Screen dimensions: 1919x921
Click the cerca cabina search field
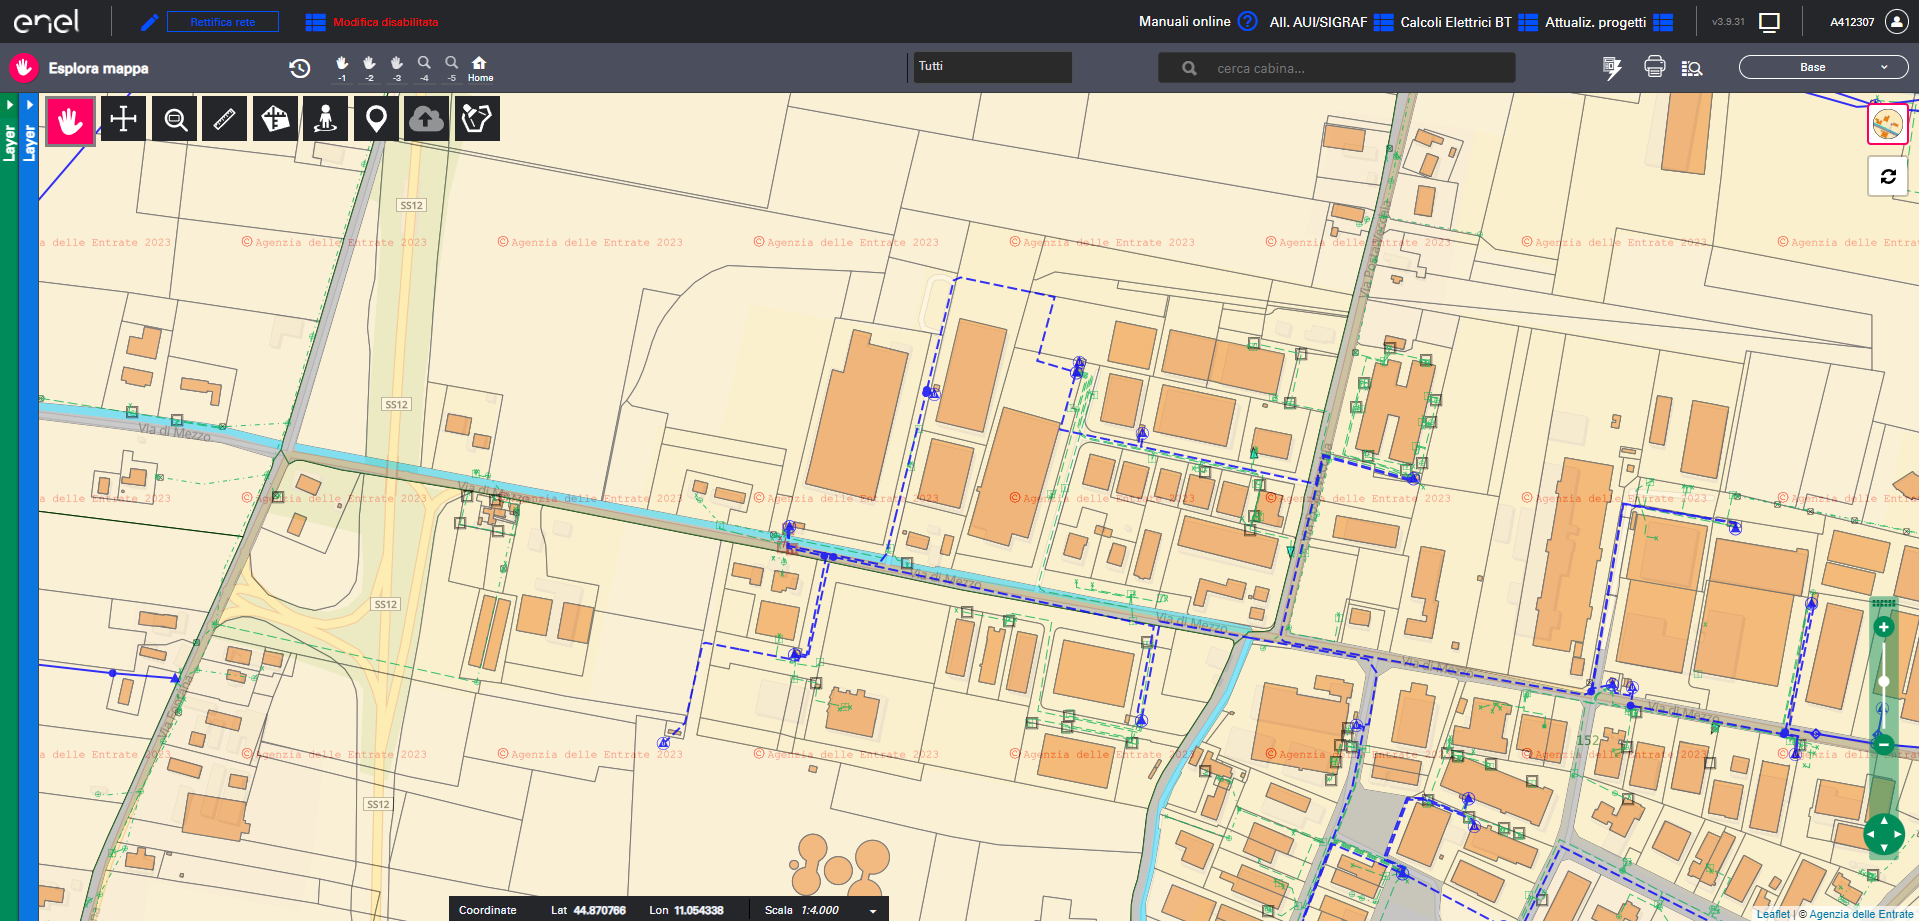[1337, 68]
